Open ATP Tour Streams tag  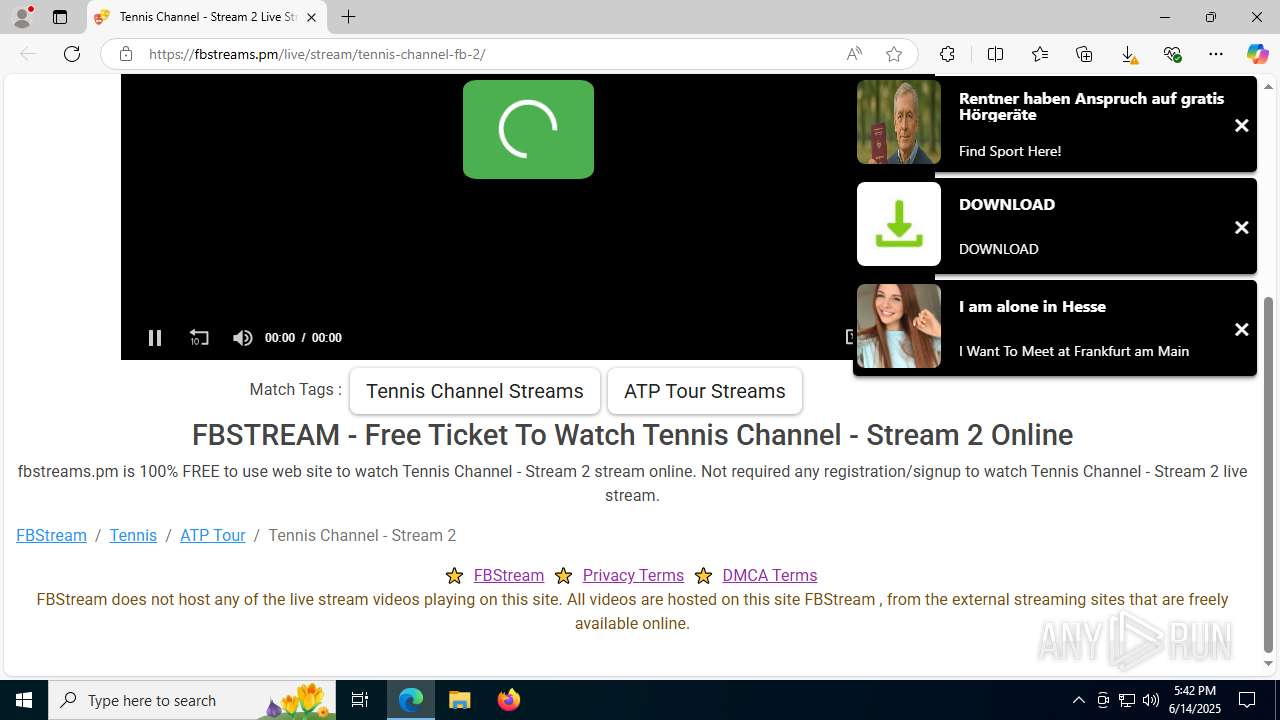coord(705,391)
